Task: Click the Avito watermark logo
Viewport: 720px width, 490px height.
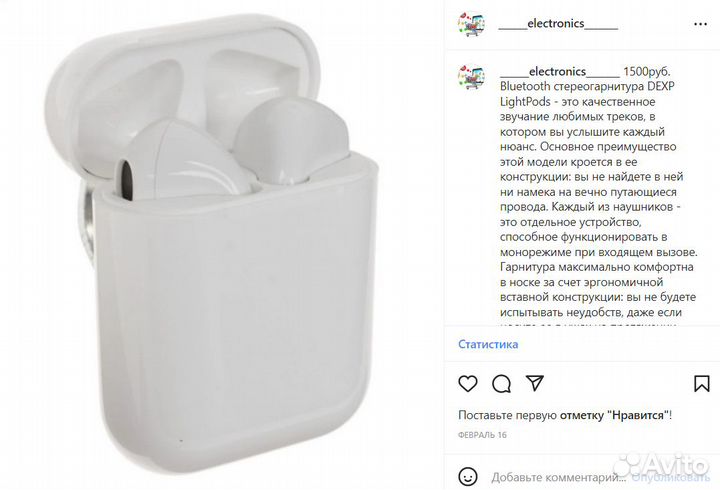Action: coord(663,464)
